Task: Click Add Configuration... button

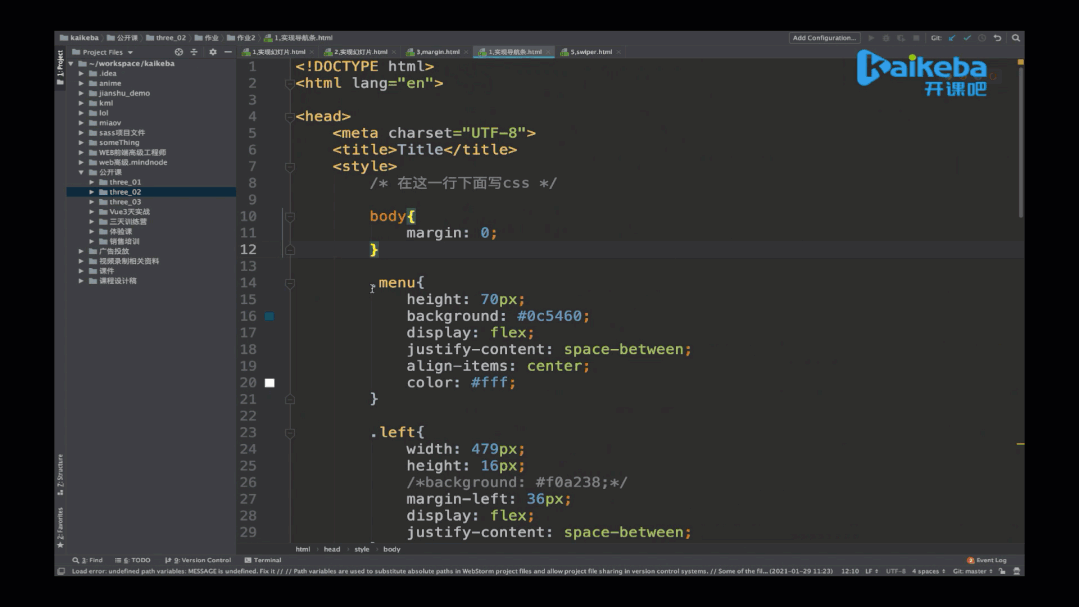Action: point(824,38)
